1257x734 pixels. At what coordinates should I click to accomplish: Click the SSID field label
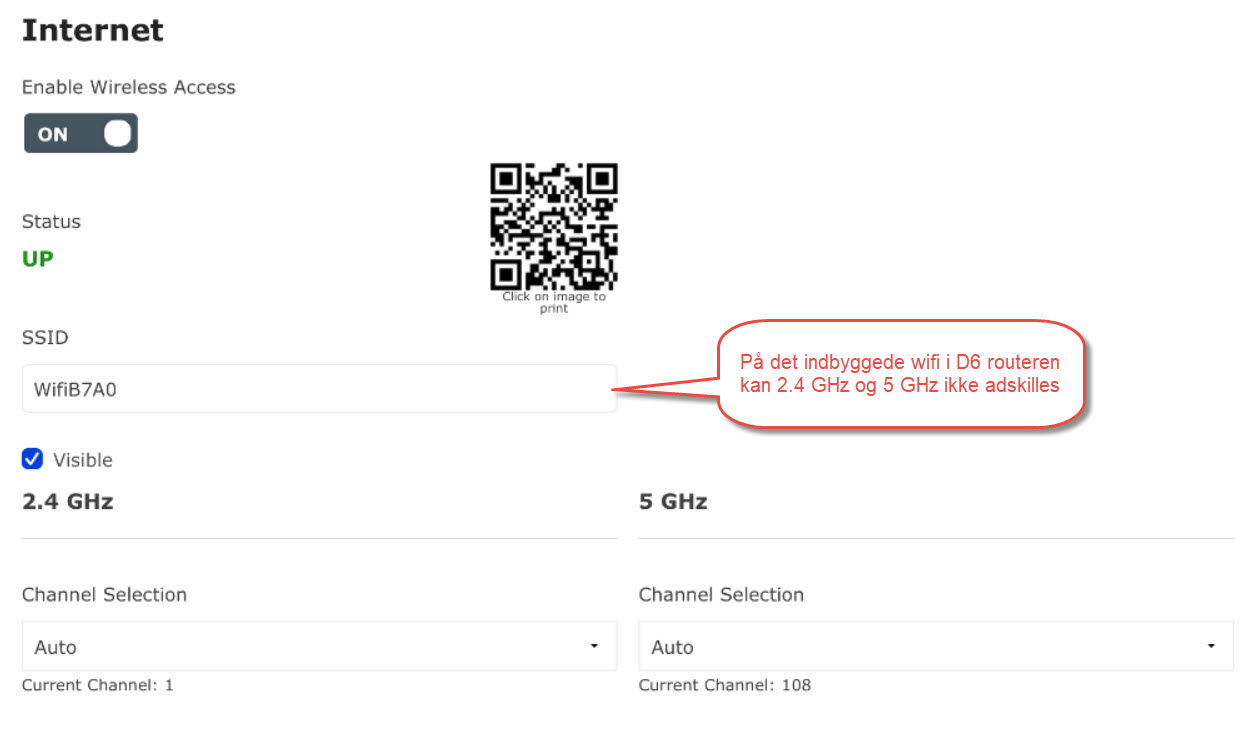pyautogui.click(x=45, y=338)
